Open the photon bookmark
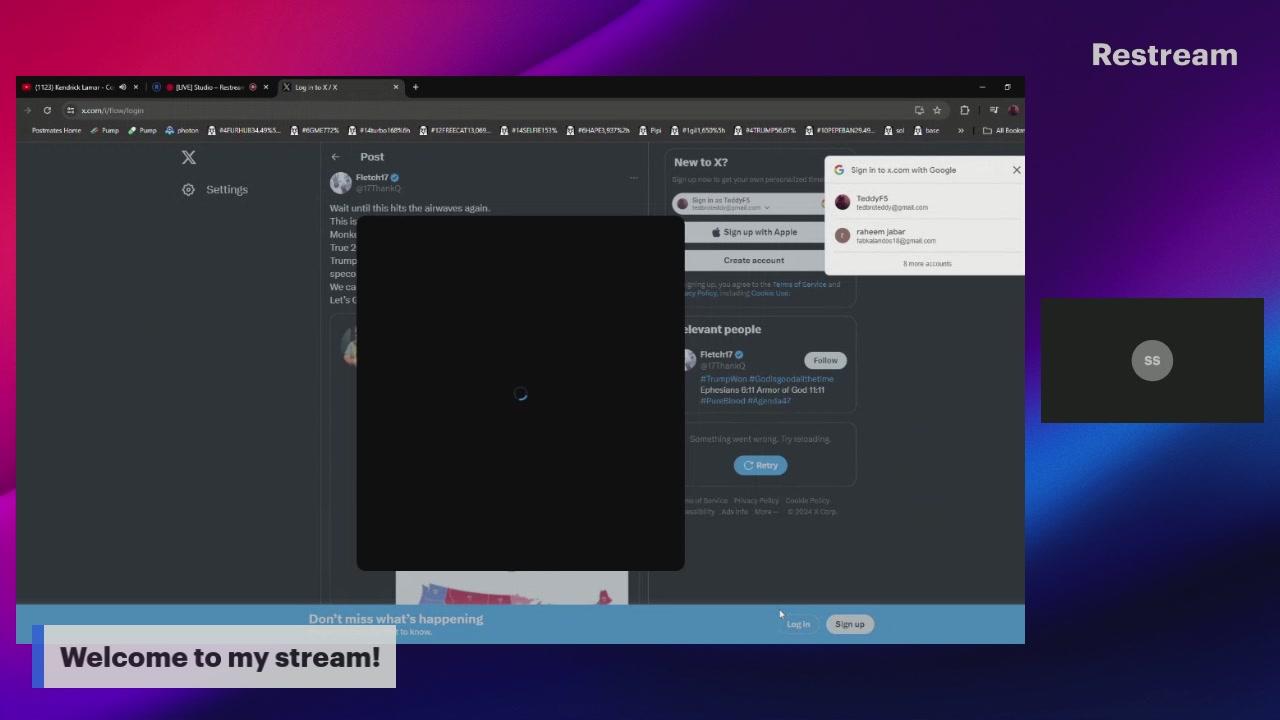 (182, 130)
